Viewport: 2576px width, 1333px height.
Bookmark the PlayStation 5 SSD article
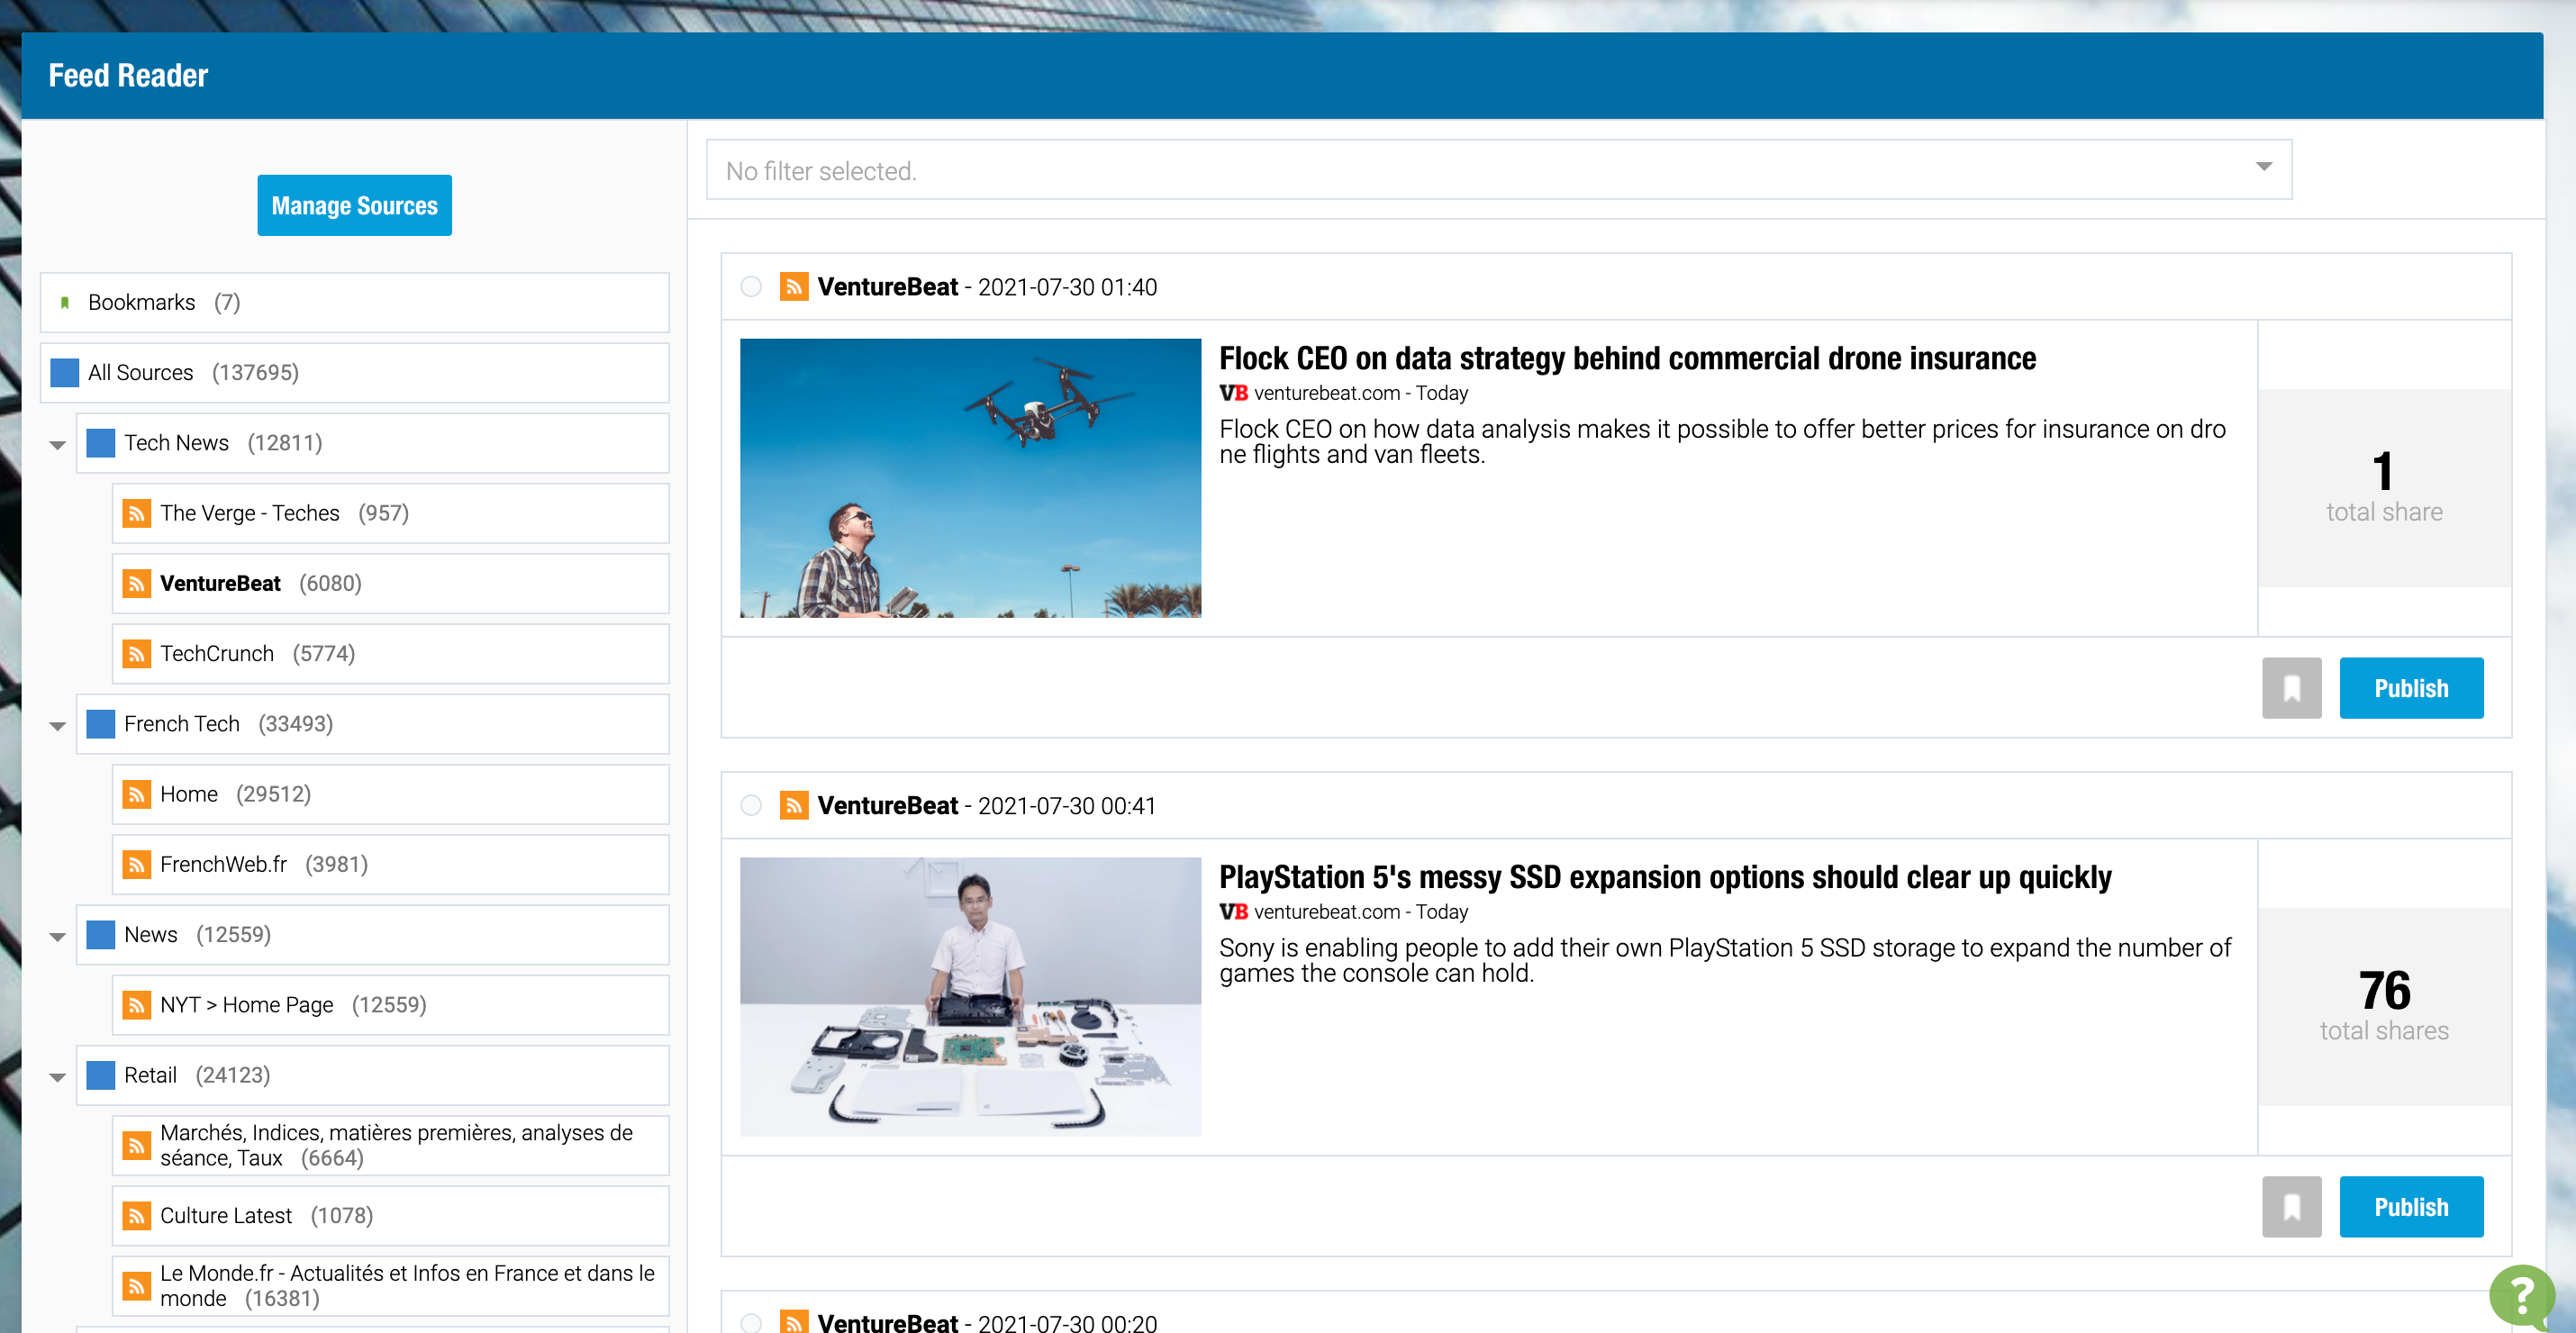pyautogui.click(x=2291, y=1207)
